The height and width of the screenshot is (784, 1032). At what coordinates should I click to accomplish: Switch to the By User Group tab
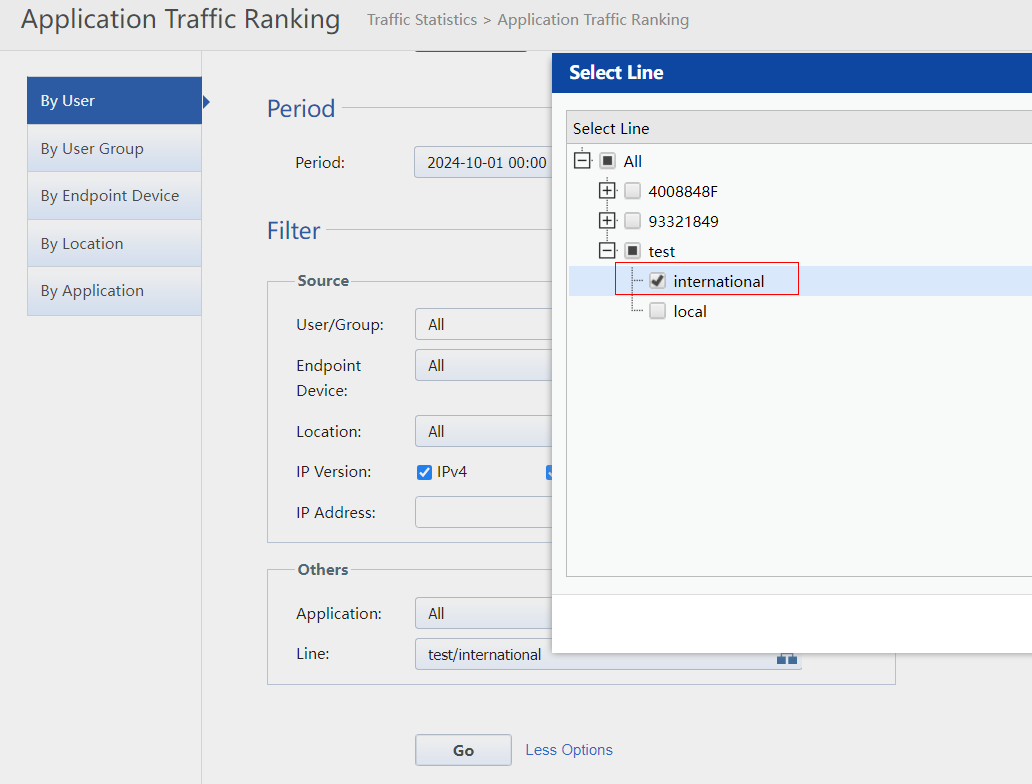pos(114,149)
